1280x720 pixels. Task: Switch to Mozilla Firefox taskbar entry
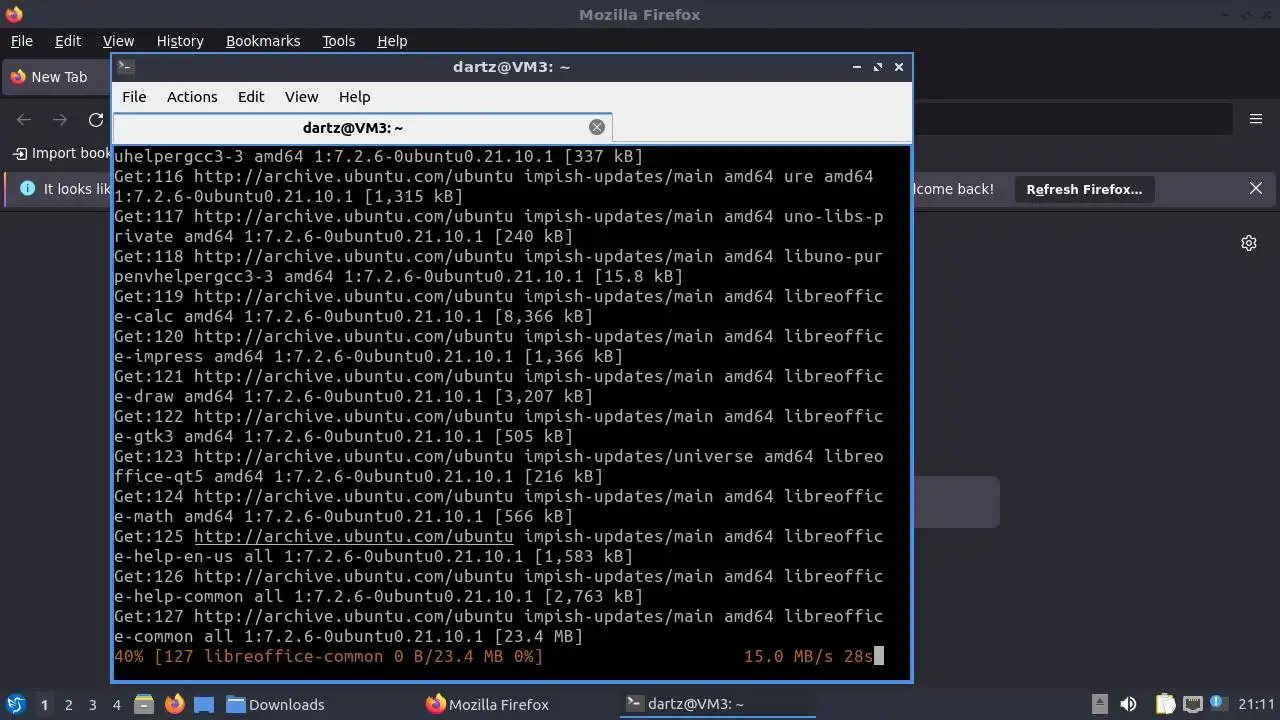coord(488,704)
